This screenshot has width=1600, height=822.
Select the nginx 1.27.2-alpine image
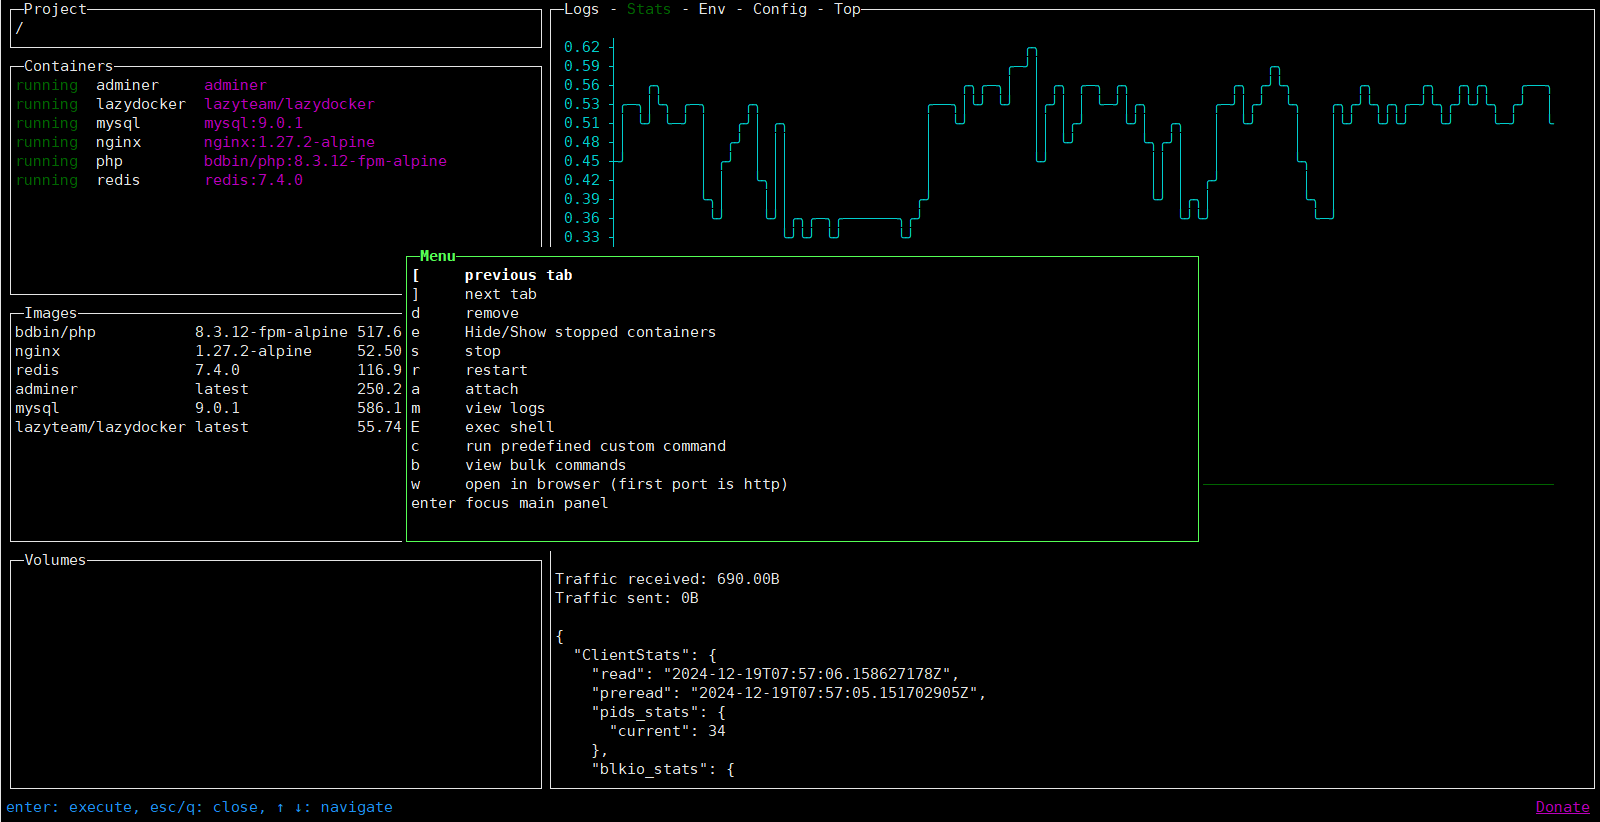coord(209,351)
